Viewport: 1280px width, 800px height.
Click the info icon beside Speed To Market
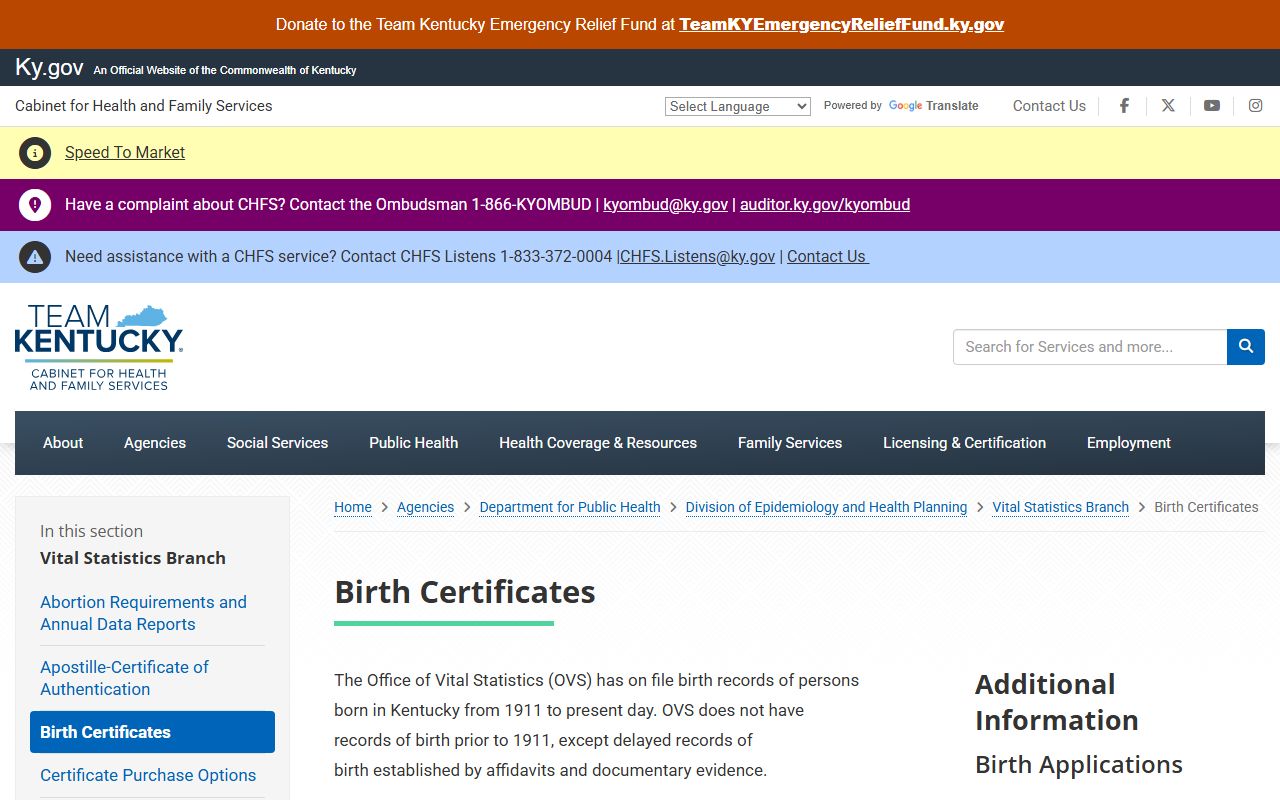pos(35,153)
